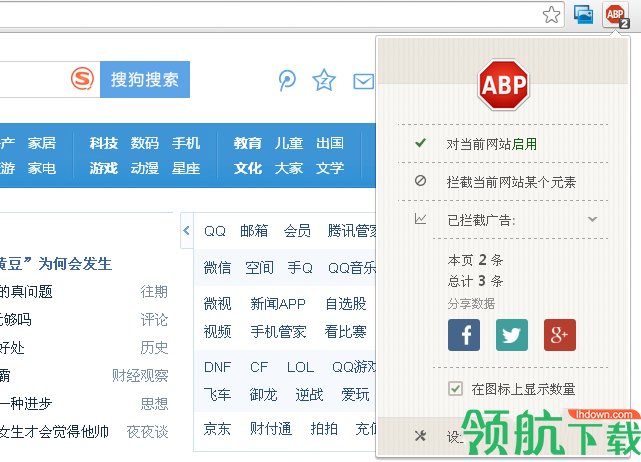641x462 pixels.
Task: Open the CF game link
Action: click(x=259, y=367)
